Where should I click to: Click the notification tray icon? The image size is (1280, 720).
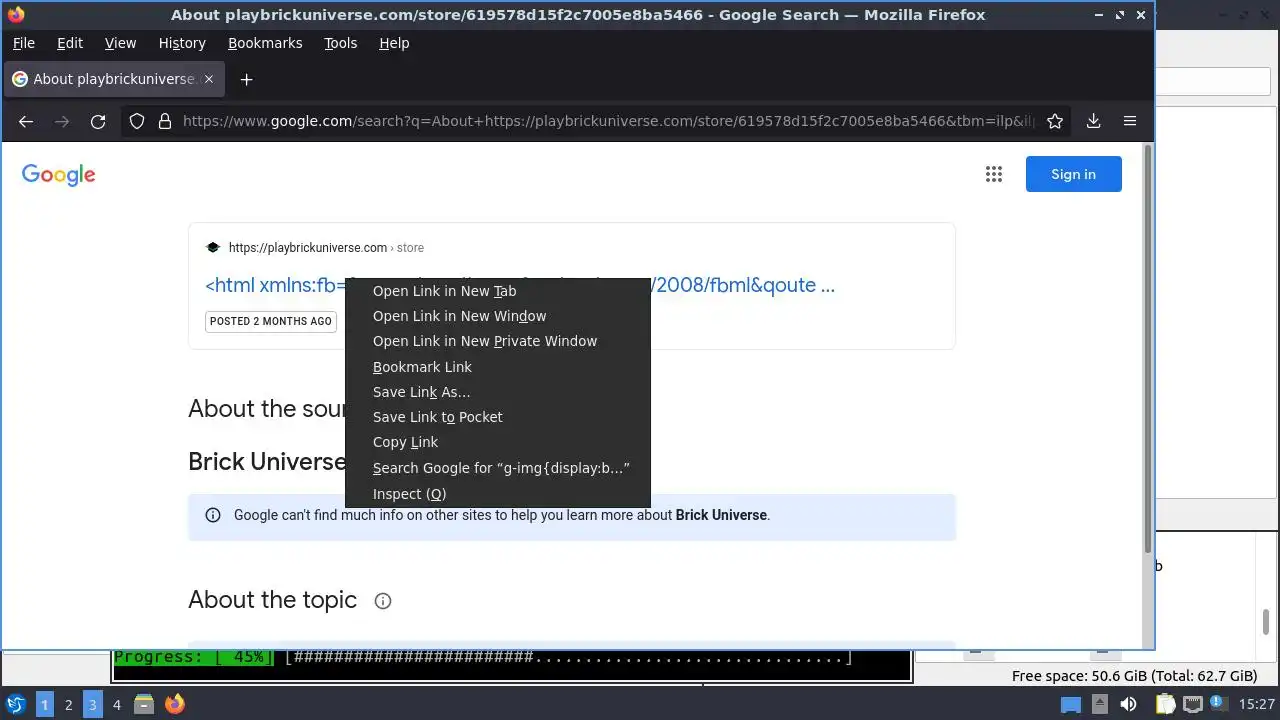tap(1220, 705)
